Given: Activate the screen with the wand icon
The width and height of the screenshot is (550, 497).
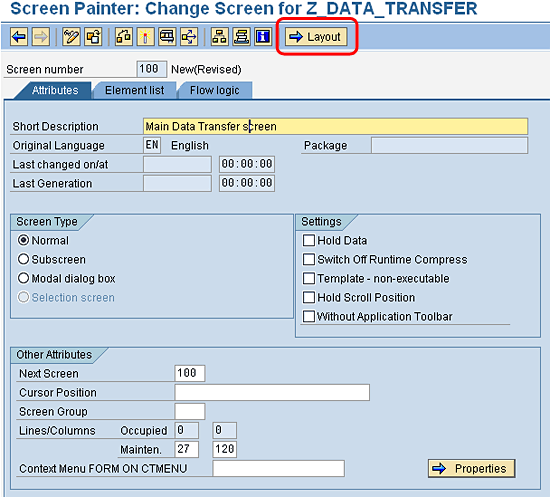Looking at the screenshot, I should (x=146, y=37).
